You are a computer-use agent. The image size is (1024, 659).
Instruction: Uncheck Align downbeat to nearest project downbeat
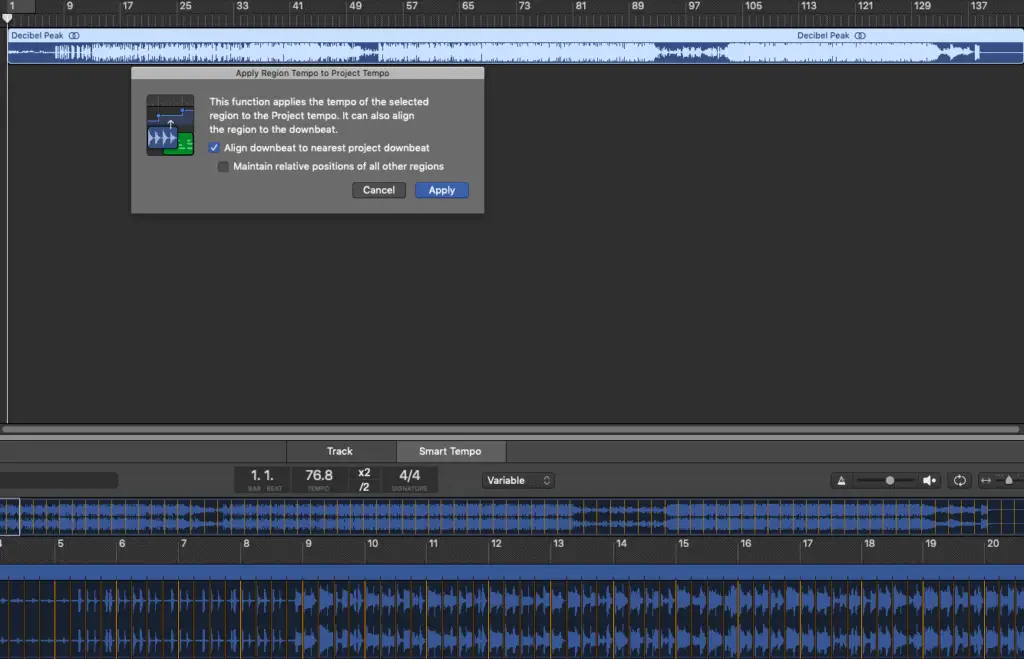tap(214, 148)
